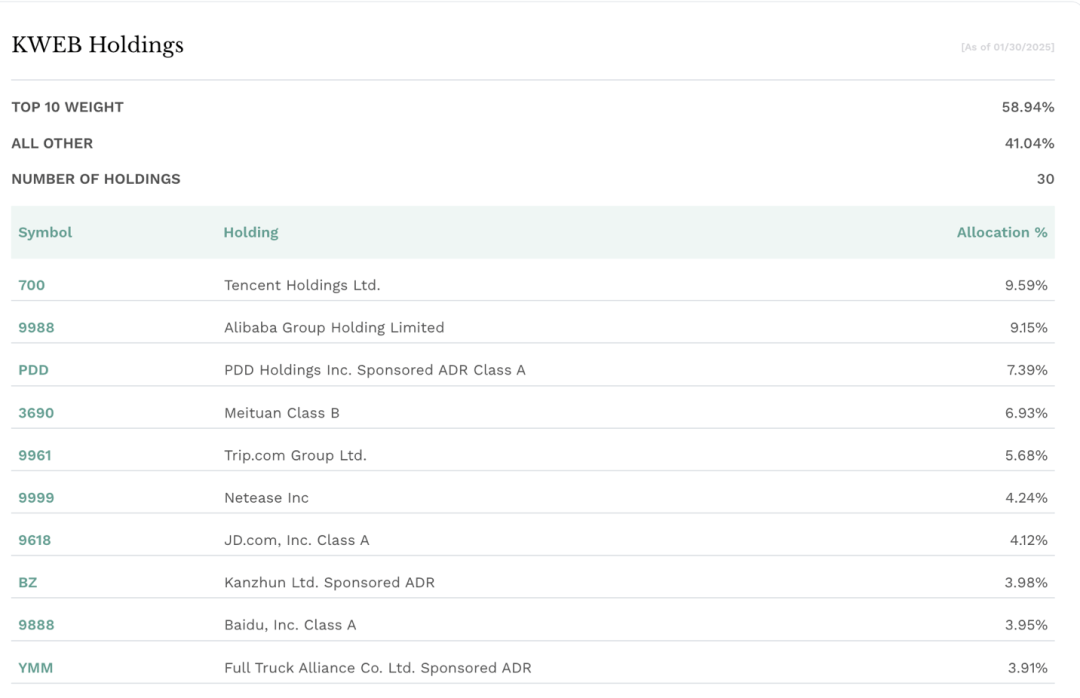The height and width of the screenshot is (698, 1080).
Task: Select Full Truck Alliance holding name
Action: pyautogui.click(x=377, y=668)
